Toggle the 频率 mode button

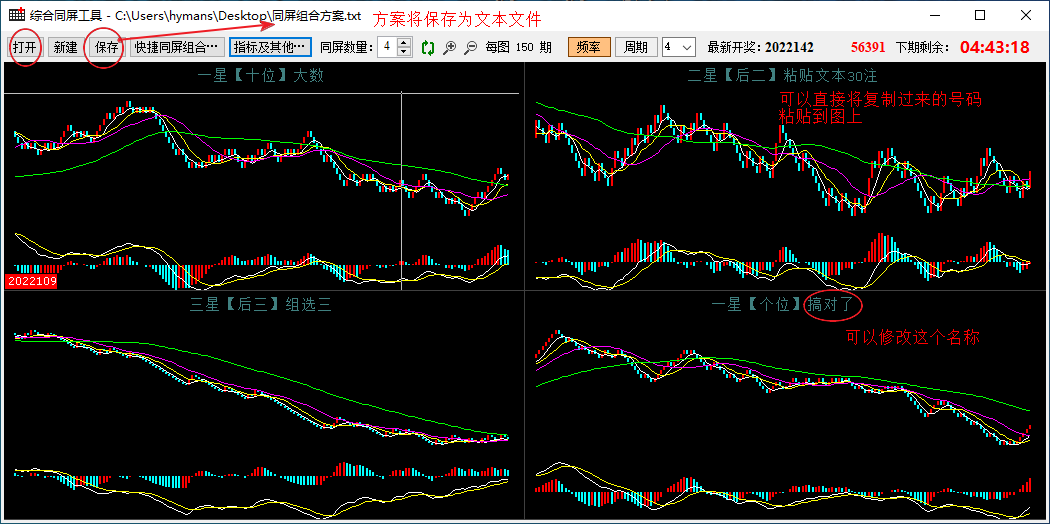(x=589, y=47)
